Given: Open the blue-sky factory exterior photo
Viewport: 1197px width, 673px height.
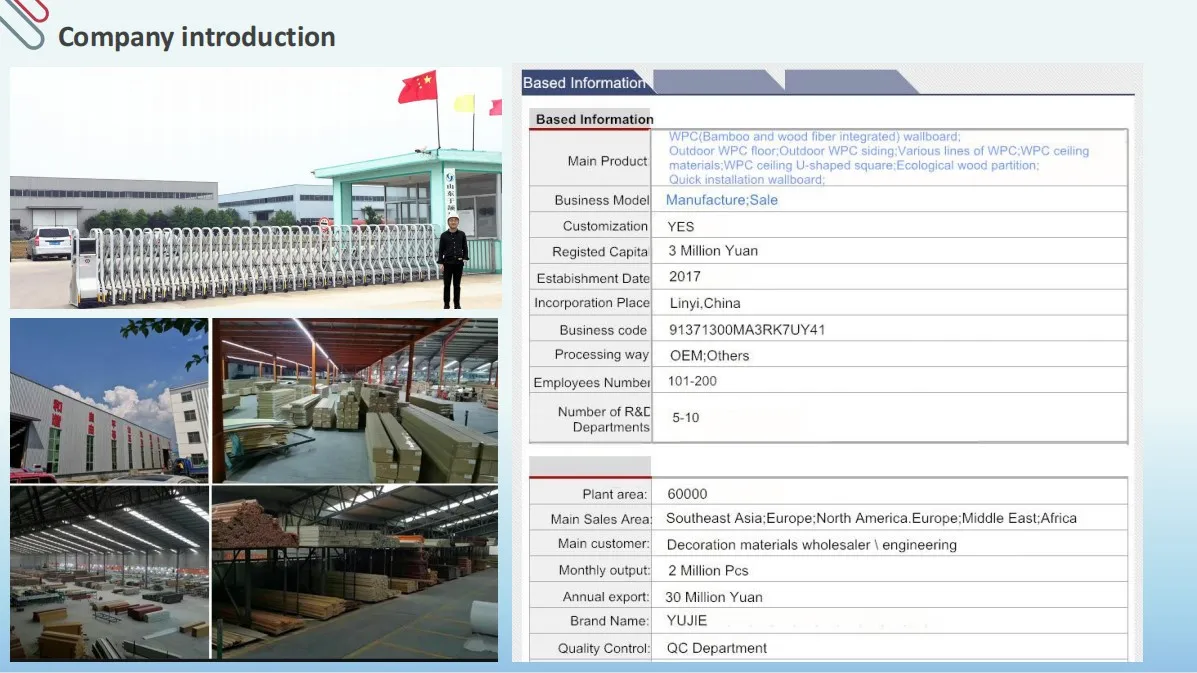Looking at the screenshot, I should [x=109, y=401].
